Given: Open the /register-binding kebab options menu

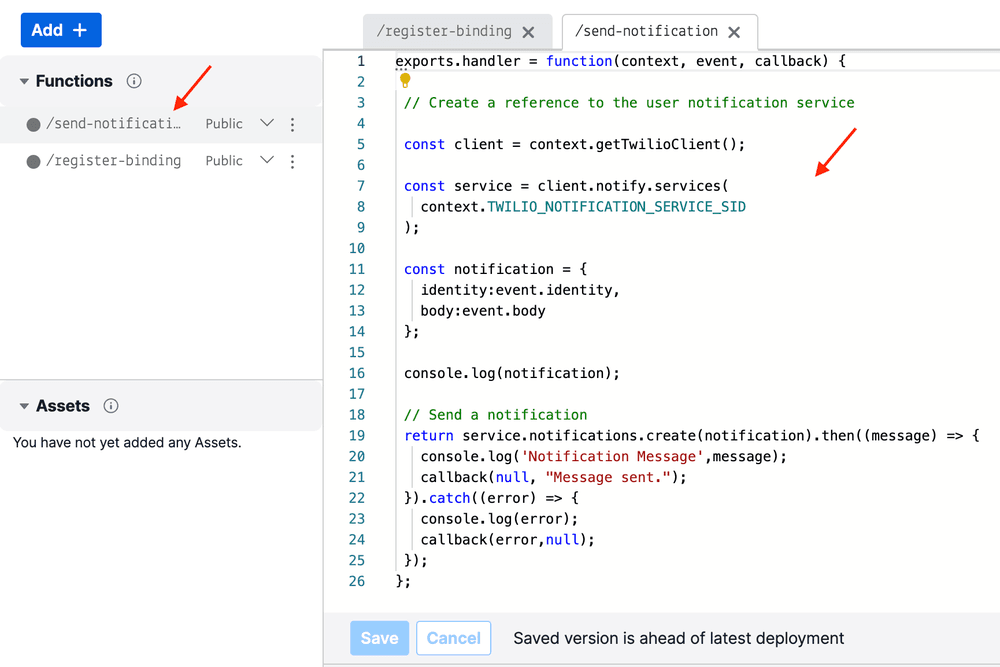Looking at the screenshot, I should click(x=291, y=160).
